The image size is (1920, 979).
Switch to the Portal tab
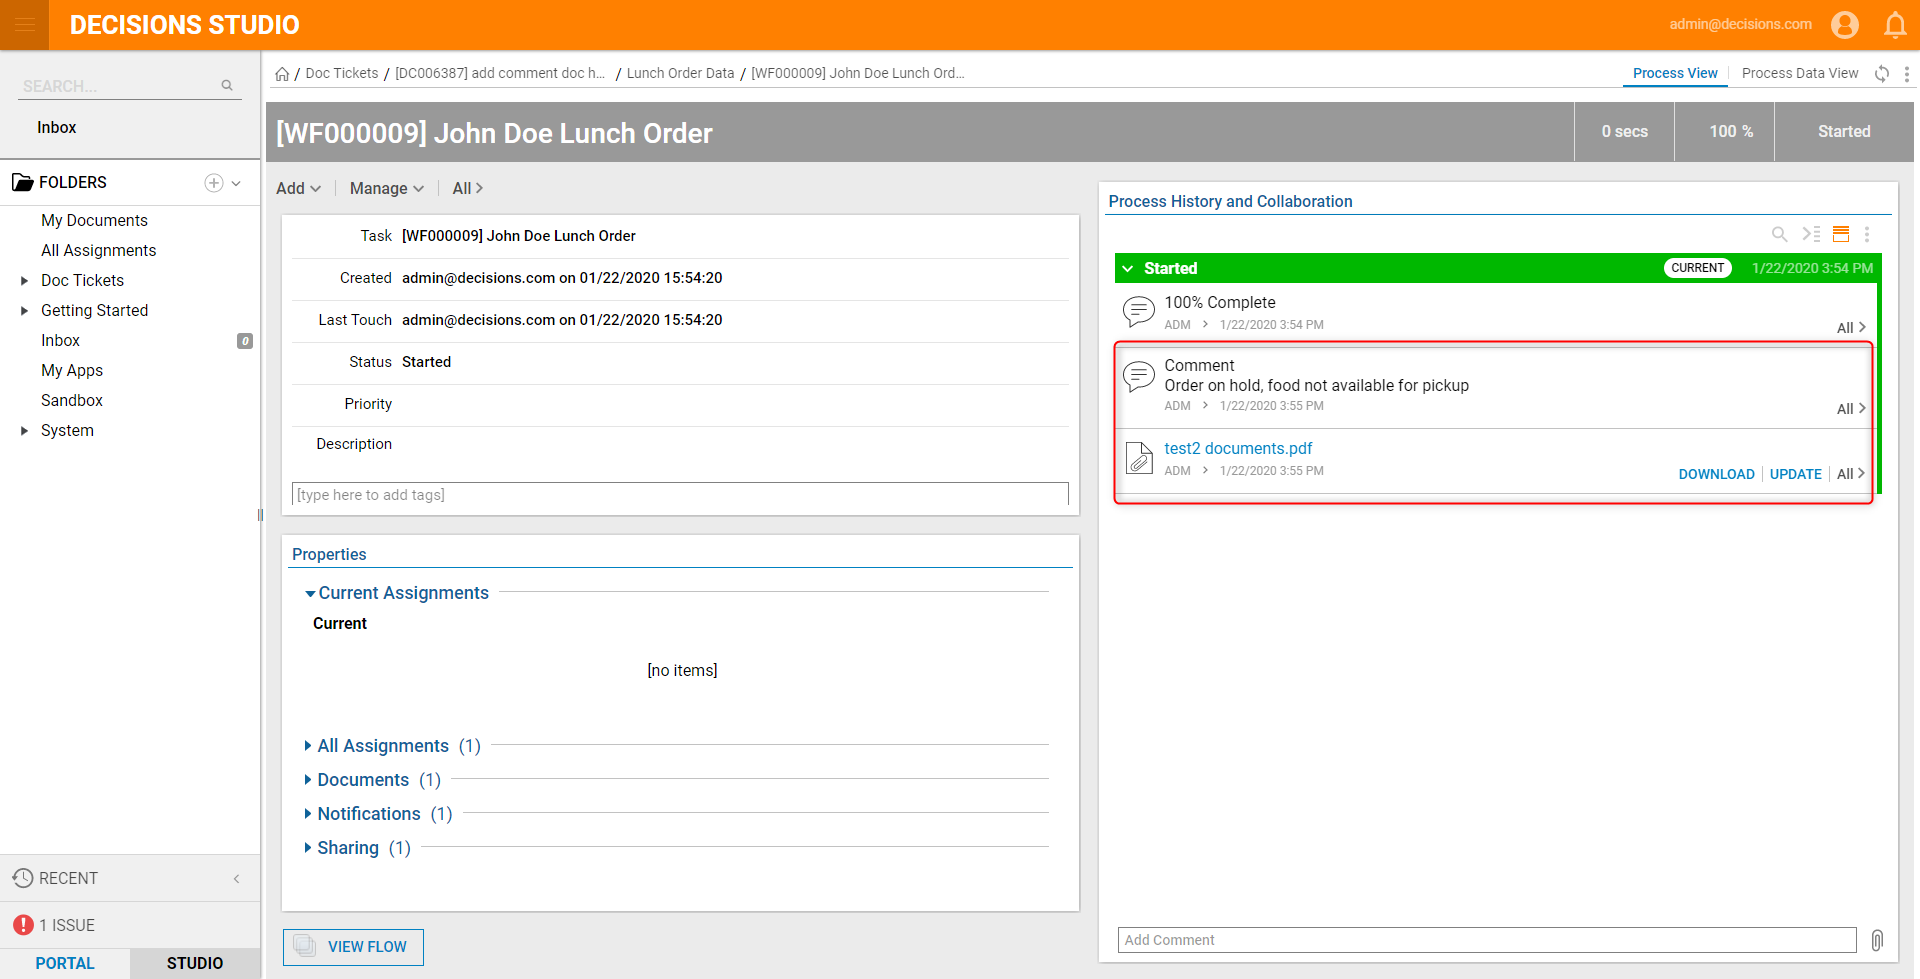(x=65, y=963)
